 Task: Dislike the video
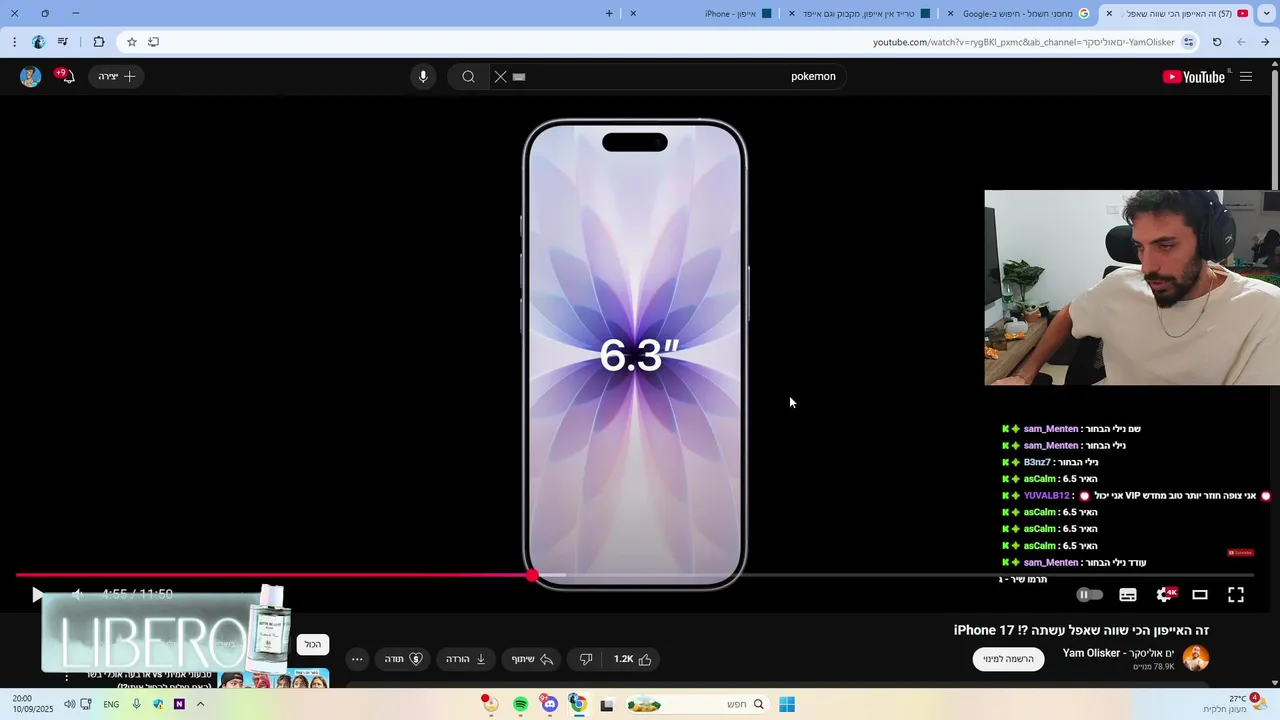click(586, 659)
